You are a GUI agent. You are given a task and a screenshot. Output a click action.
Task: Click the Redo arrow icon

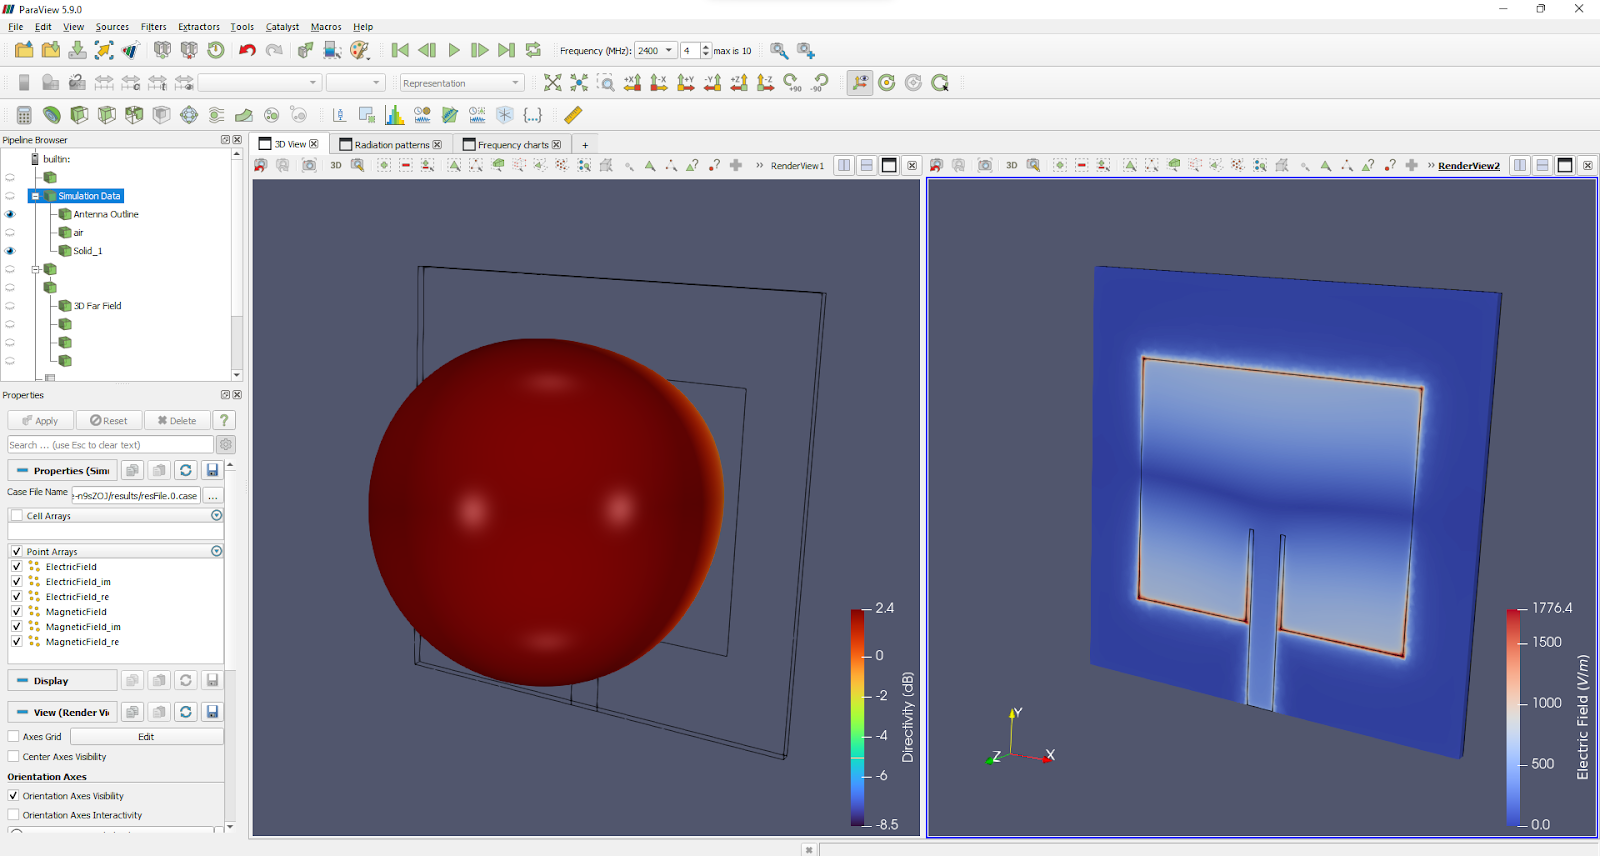(x=274, y=50)
